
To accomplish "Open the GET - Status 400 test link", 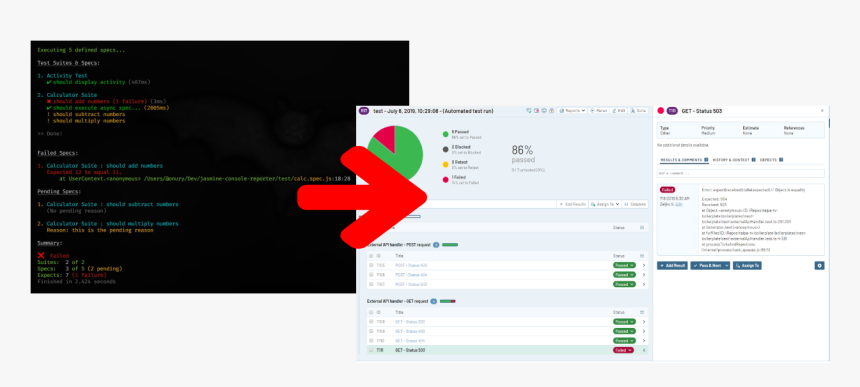I will click(x=410, y=331).
